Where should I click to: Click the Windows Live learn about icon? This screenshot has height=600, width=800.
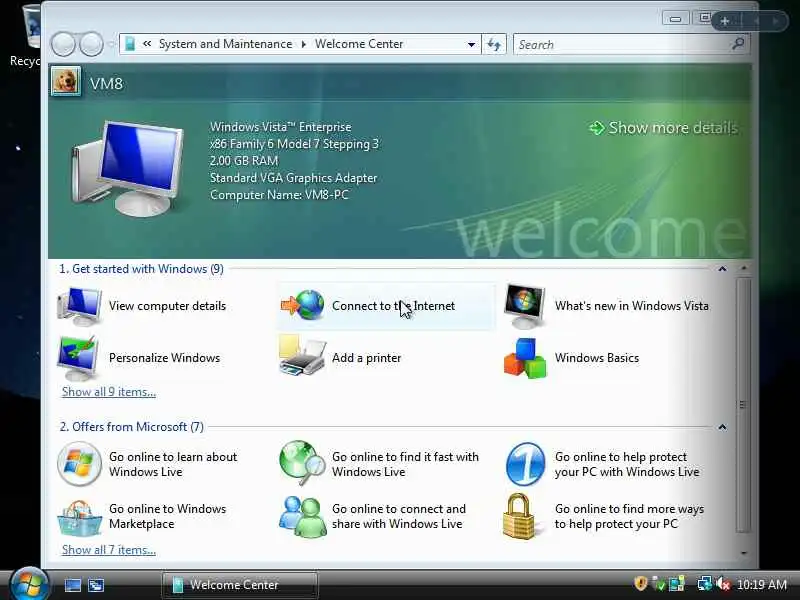click(79, 464)
